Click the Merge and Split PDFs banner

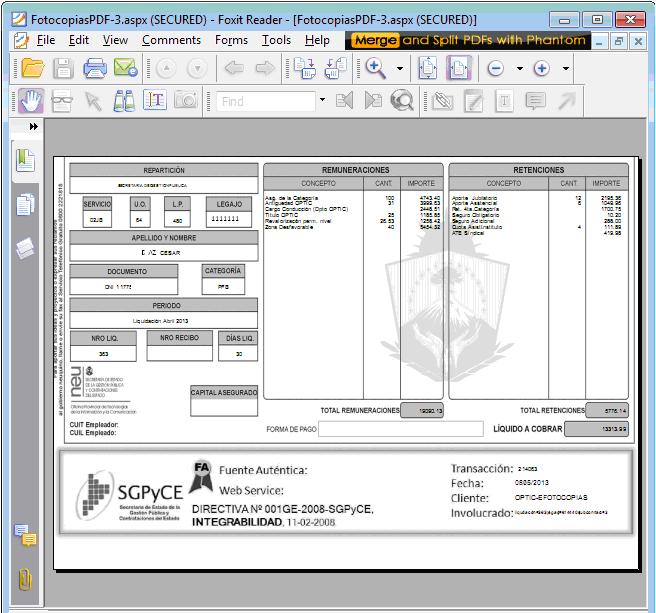click(x=468, y=40)
